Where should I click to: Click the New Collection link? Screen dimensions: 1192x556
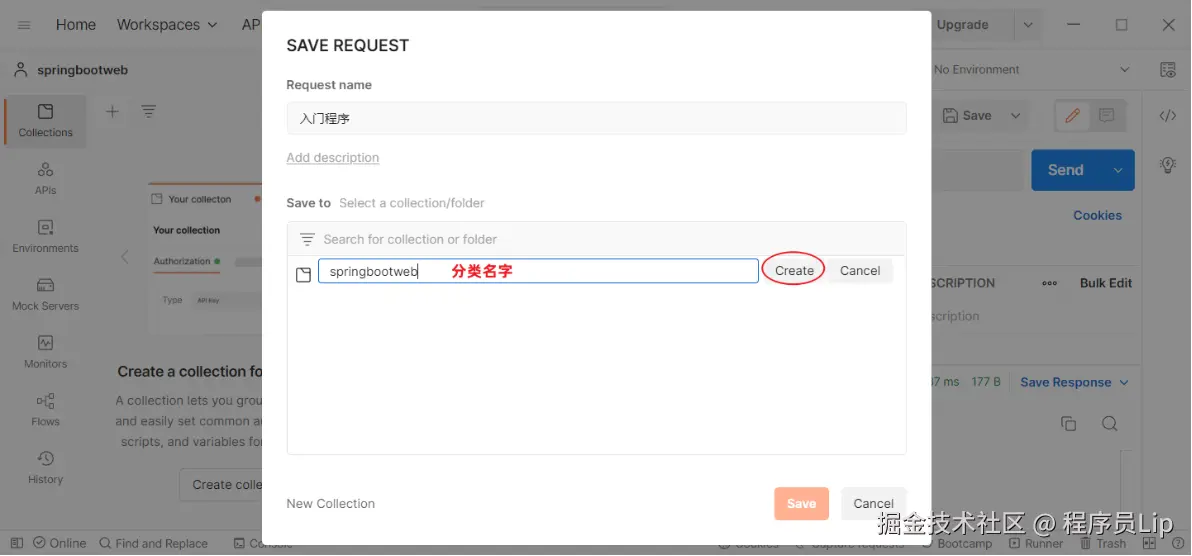(331, 504)
